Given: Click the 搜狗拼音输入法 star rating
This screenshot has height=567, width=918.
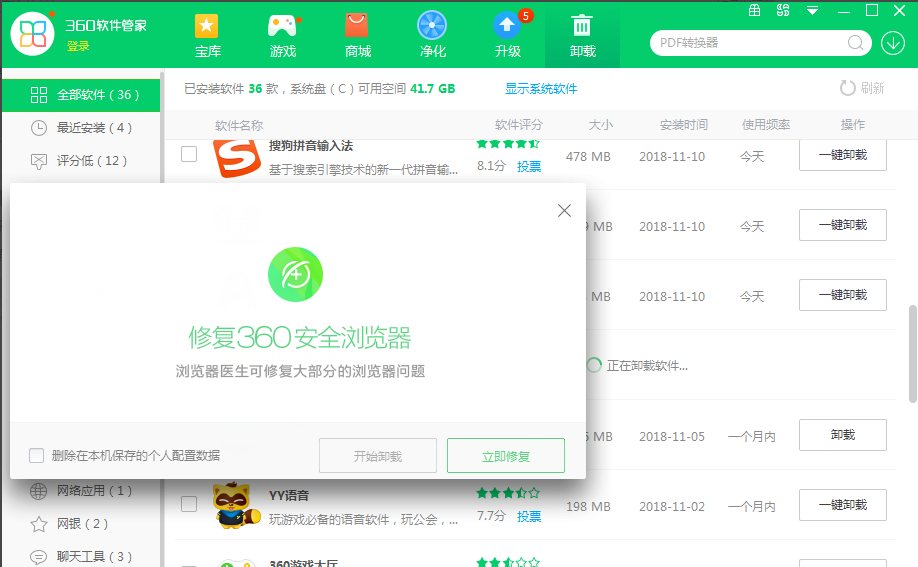Looking at the screenshot, I should pos(508,144).
